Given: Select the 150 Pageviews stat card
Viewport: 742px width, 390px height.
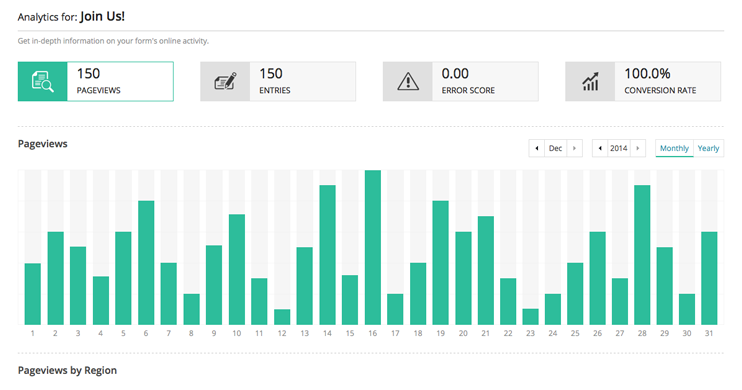Looking at the screenshot, I should coord(96,81).
